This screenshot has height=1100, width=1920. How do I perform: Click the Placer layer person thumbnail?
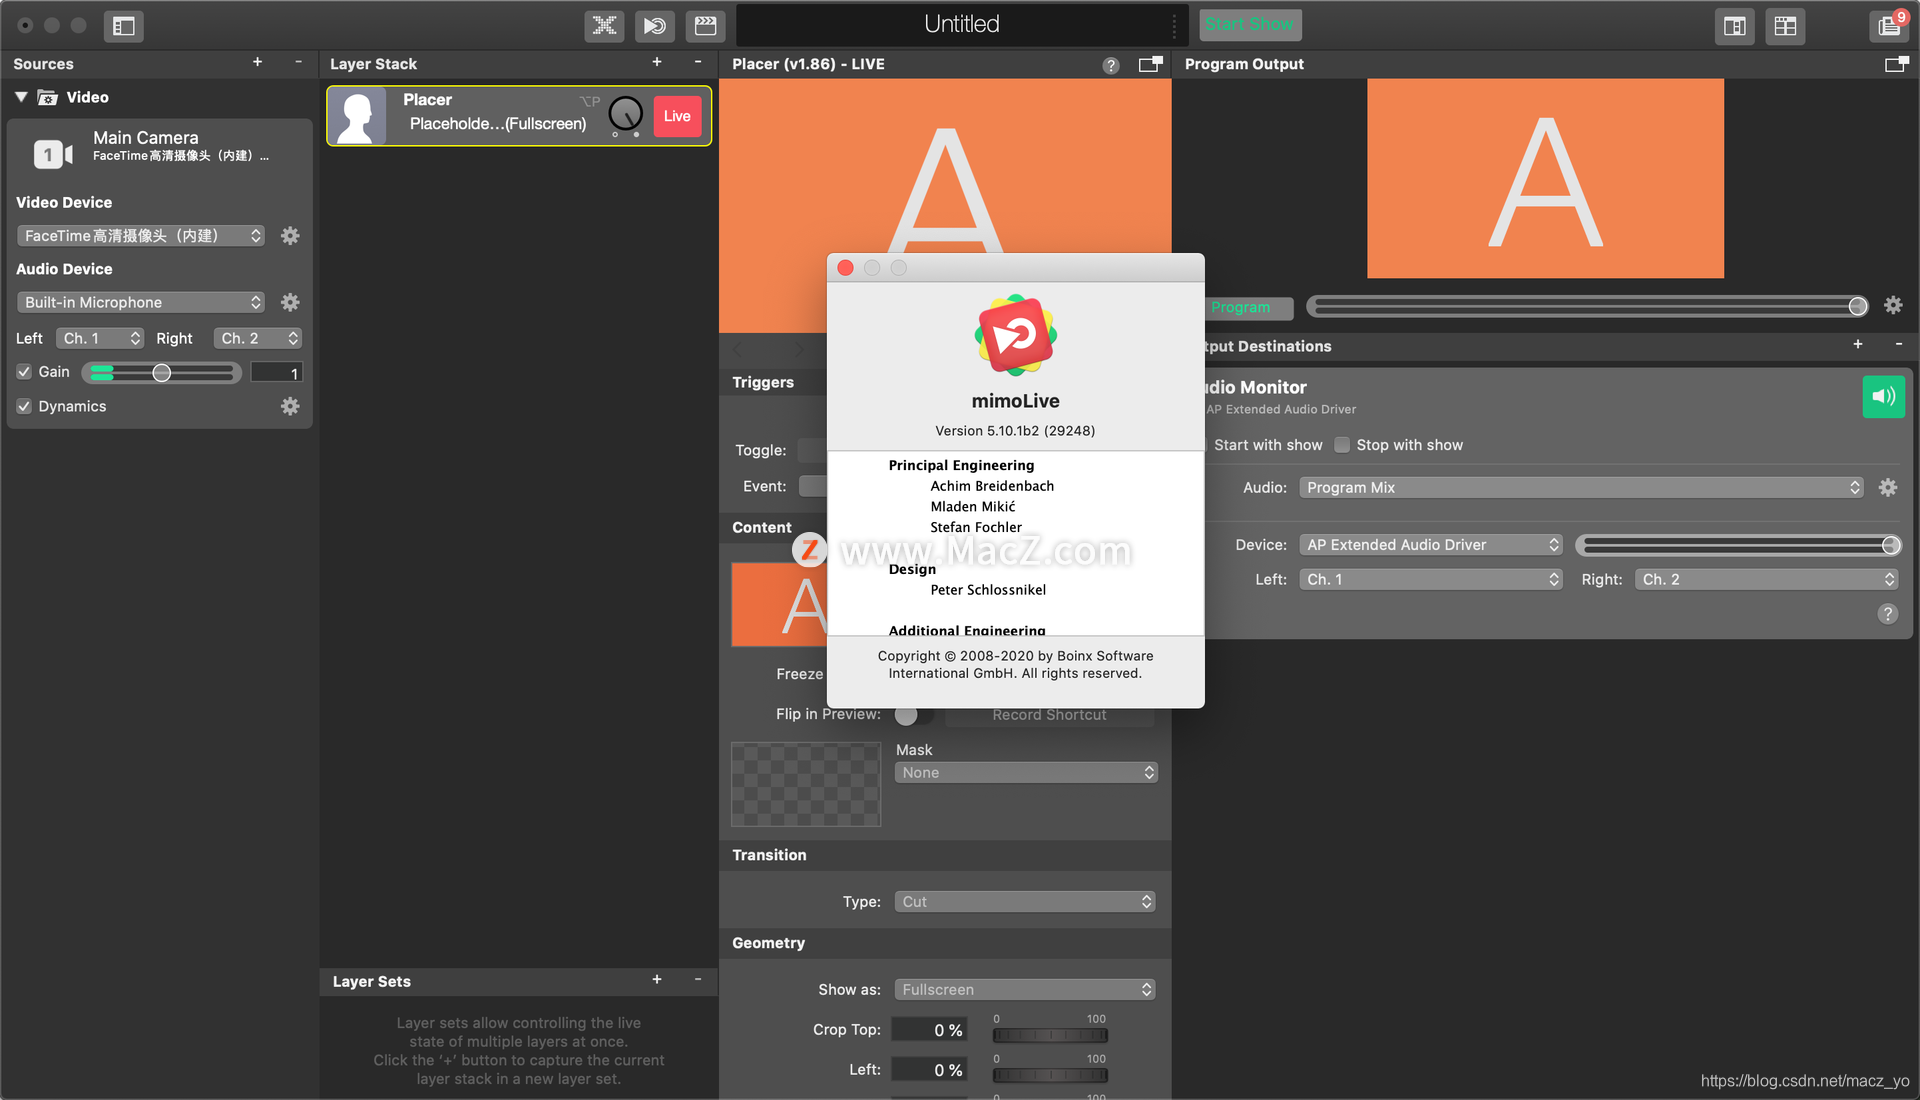point(358,116)
